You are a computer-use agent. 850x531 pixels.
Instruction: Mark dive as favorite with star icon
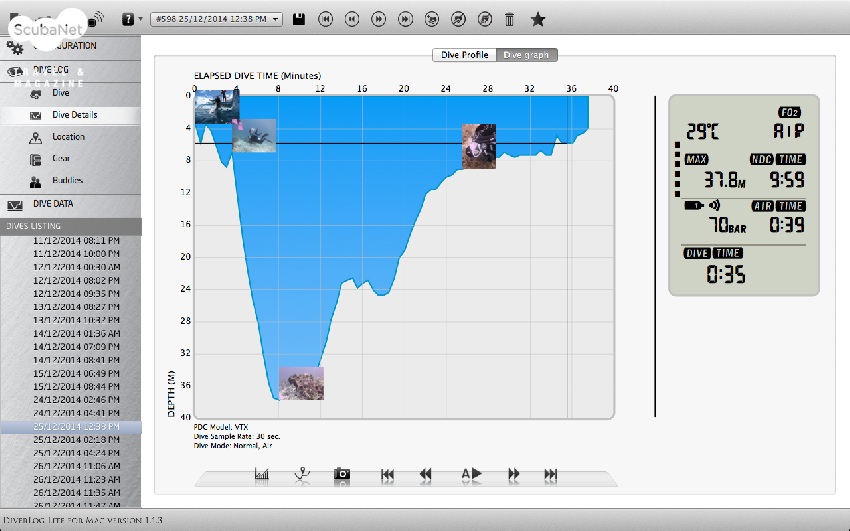click(x=538, y=19)
